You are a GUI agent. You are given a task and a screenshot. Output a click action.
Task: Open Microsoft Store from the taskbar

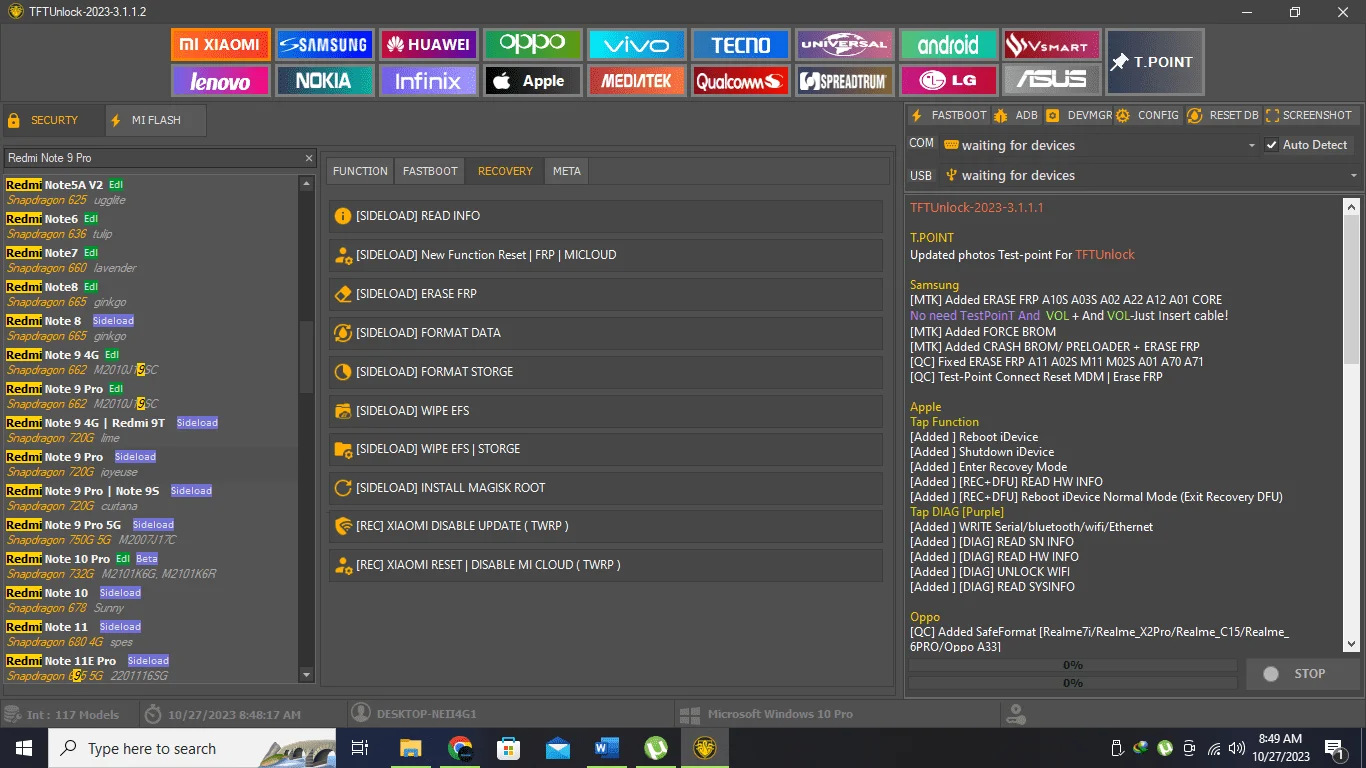coord(509,748)
